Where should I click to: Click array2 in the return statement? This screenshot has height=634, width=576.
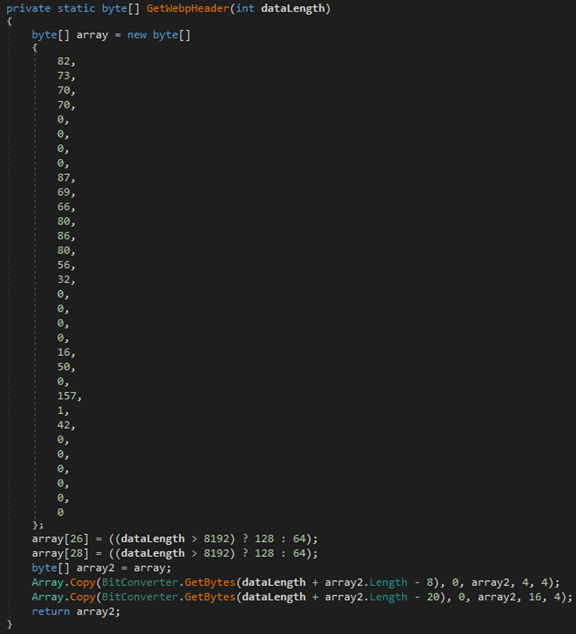(x=95, y=611)
